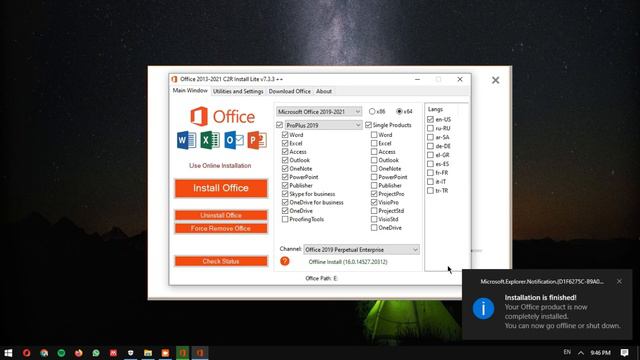This screenshot has width=640, height=360.
Task: Switch to the Main Window tab
Action: [190, 91]
